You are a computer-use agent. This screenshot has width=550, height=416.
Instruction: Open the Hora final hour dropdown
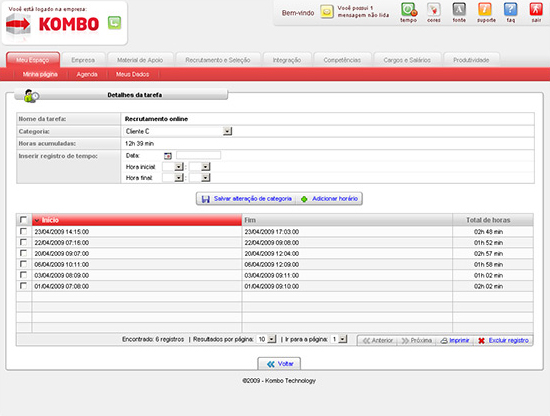click(x=179, y=178)
